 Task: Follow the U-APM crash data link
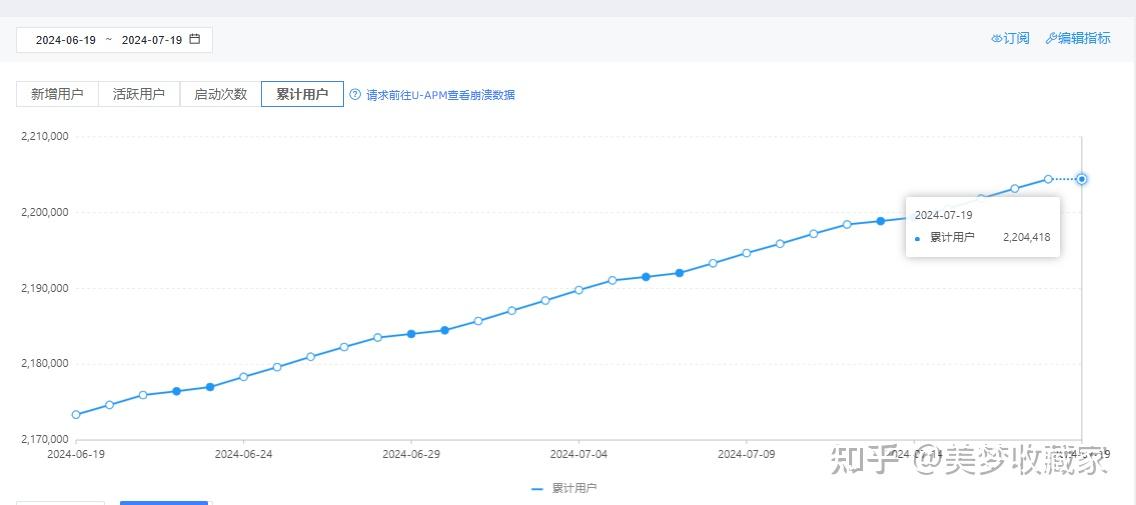pyautogui.click(x=441, y=95)
